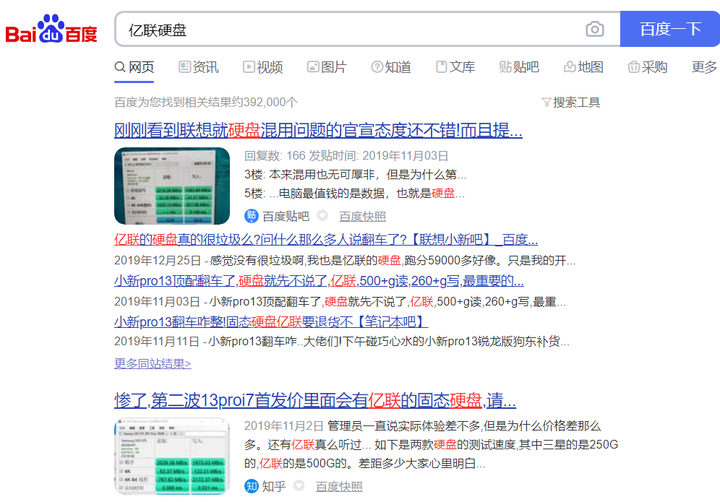Expand dropdown icon next to 知乎
Image resolution: width=720 pixels, height=502 pixels.
pos(299,485)
